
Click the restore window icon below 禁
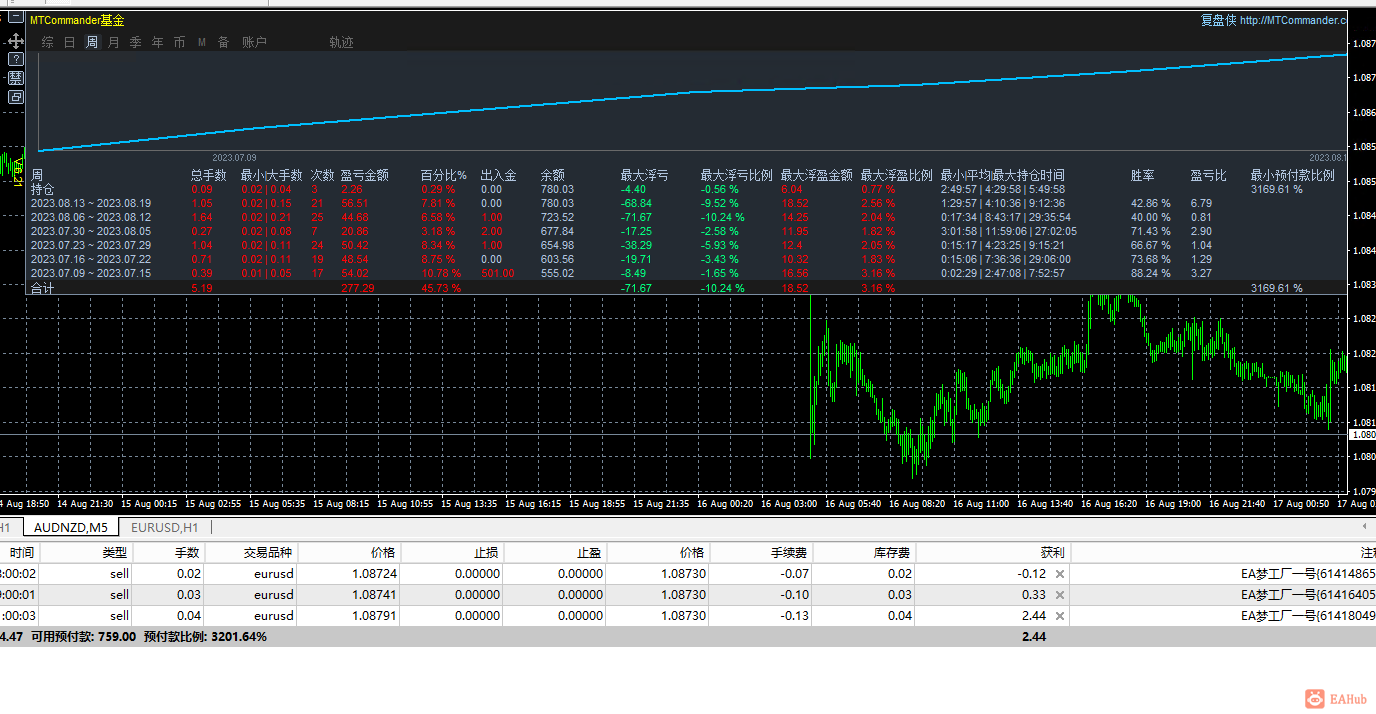[x=15, y=97]
